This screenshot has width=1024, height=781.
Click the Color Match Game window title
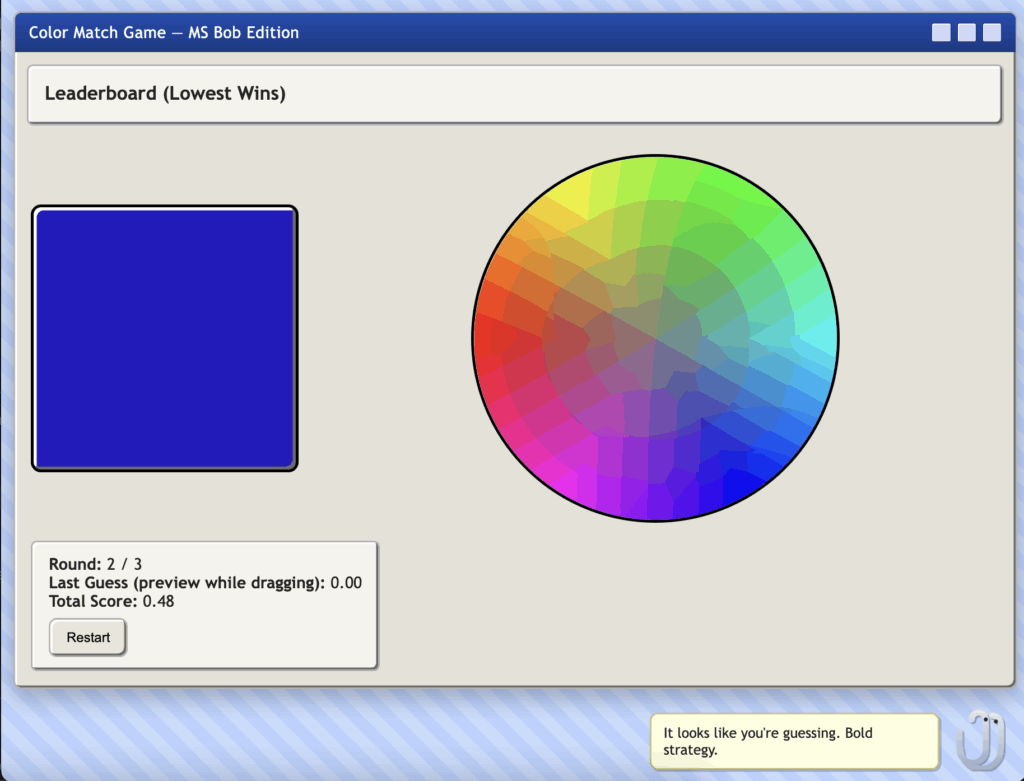click(164, 33)
